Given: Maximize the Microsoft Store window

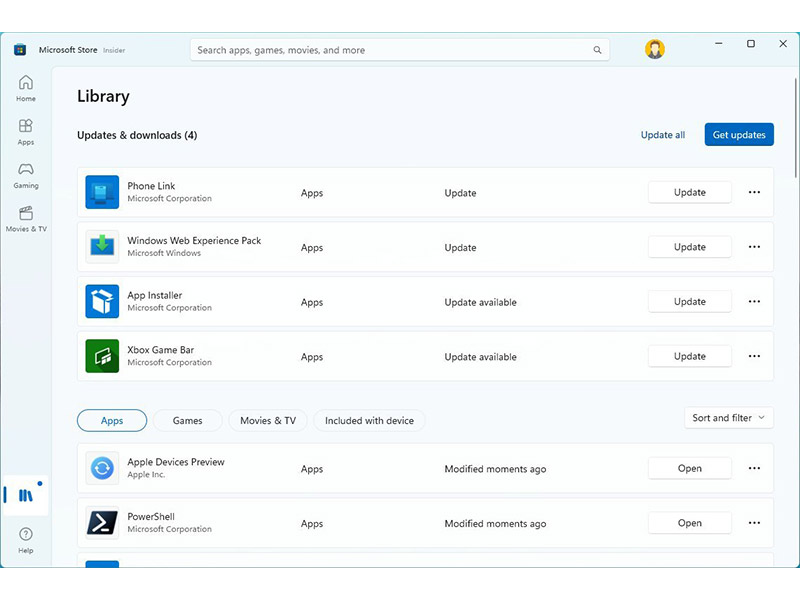Looking at the screenshot, I should [x=751, y=44].
